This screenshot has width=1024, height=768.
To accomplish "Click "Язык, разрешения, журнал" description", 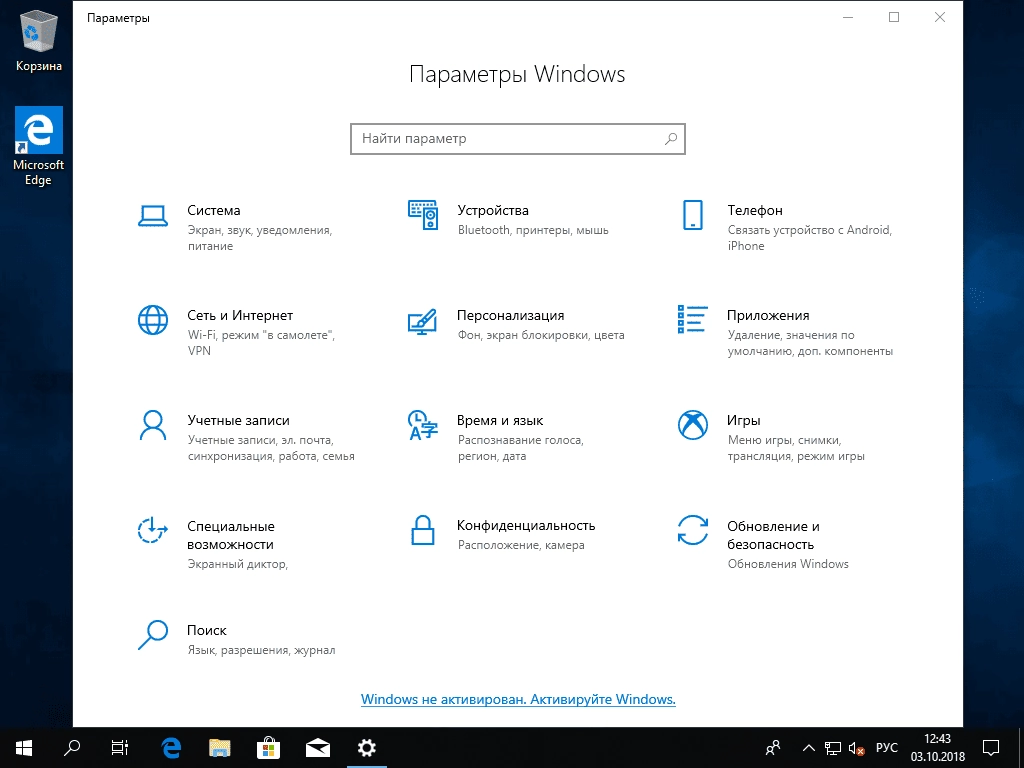I will click(261, 650).
